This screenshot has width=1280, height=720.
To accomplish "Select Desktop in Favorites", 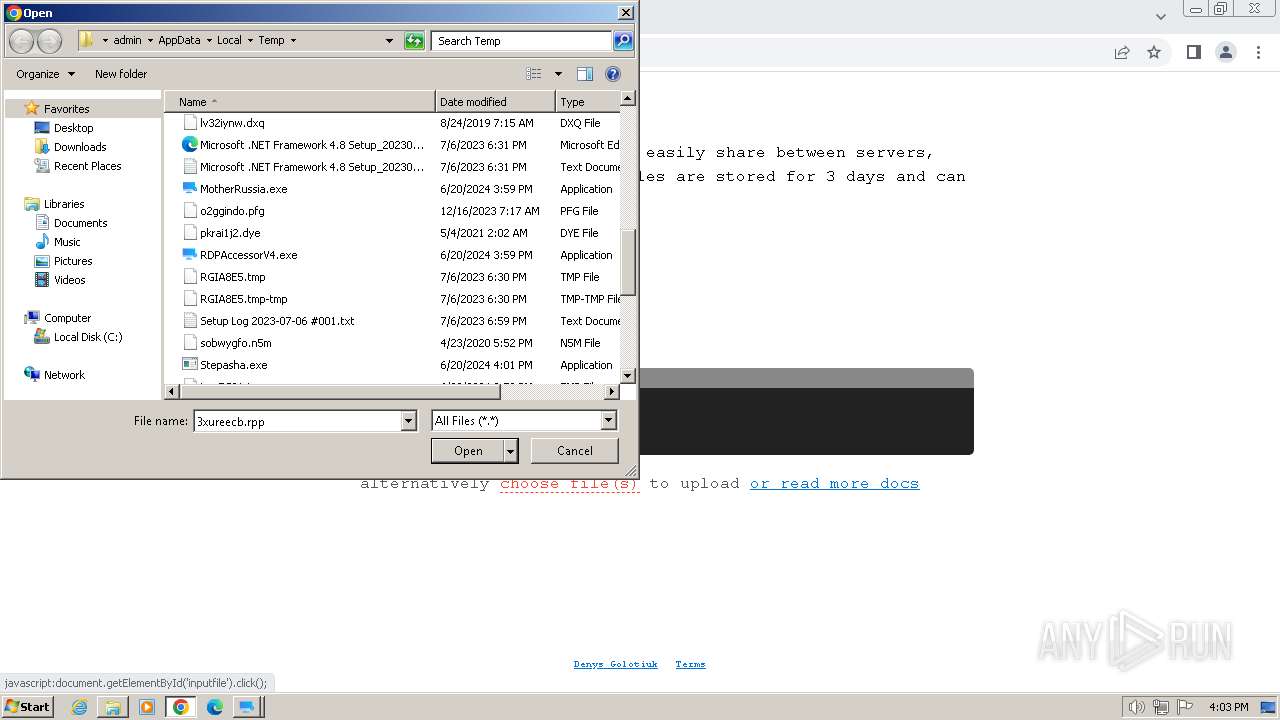I will click(x=73, y=128).
